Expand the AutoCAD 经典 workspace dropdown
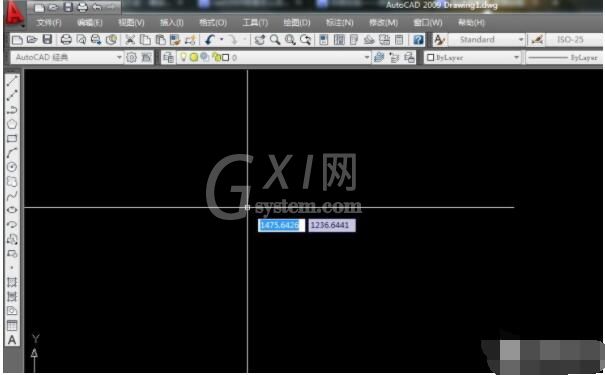605x375 pixels. click(x=119, y=57)
